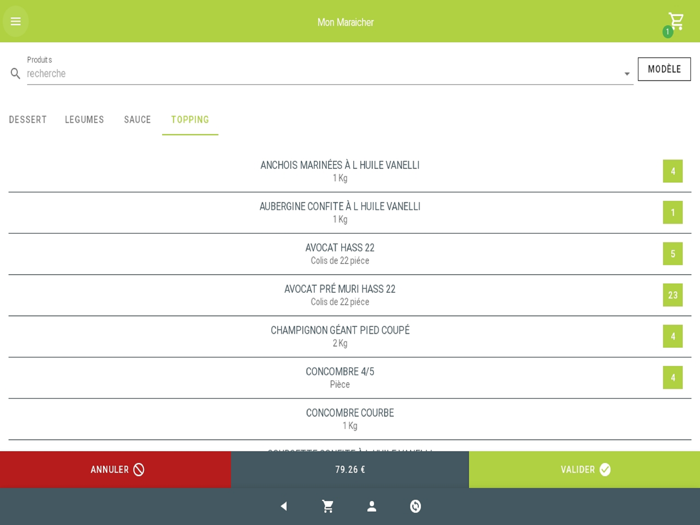Switch to the DESSERT tab
The width and height of the screenshot is (700, 525).
point(28,120)
